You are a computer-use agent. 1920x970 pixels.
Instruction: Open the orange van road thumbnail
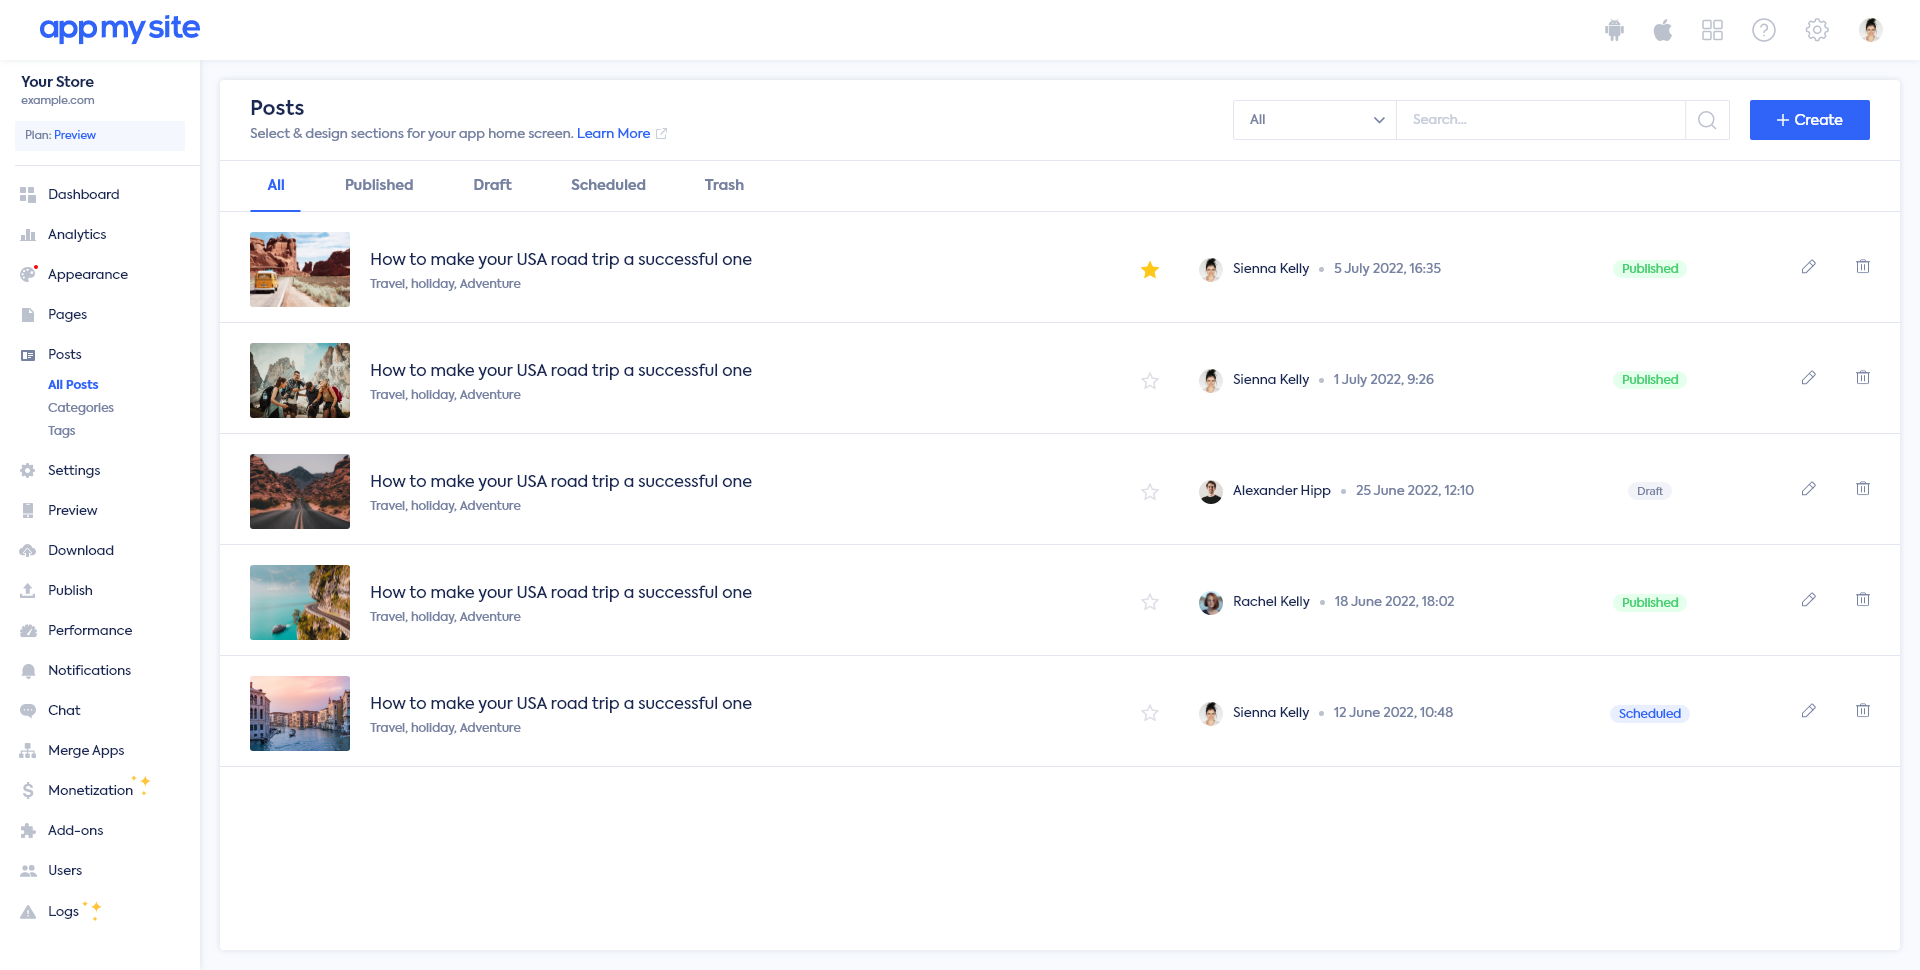point(300,269)
